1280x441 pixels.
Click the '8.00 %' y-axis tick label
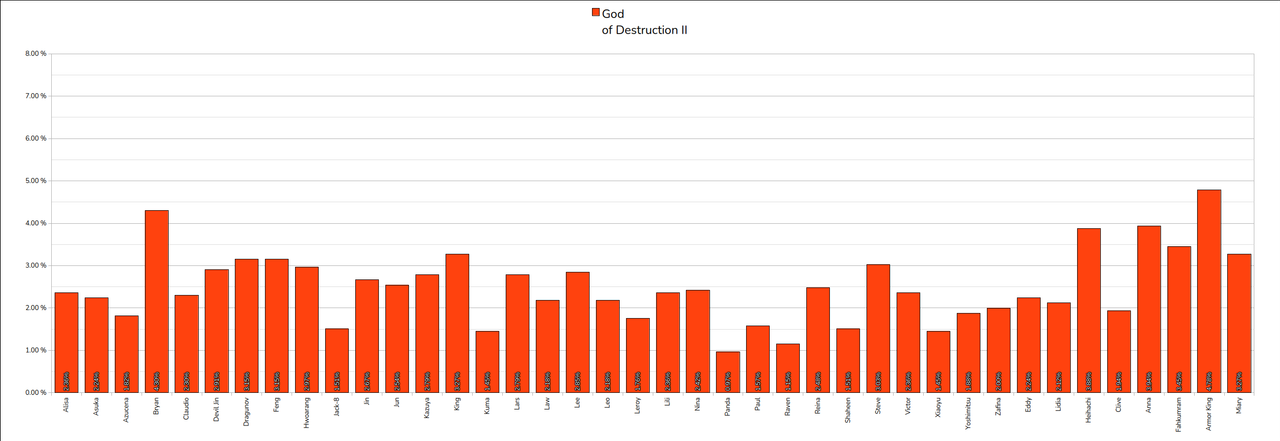click(x=36, y=54)
